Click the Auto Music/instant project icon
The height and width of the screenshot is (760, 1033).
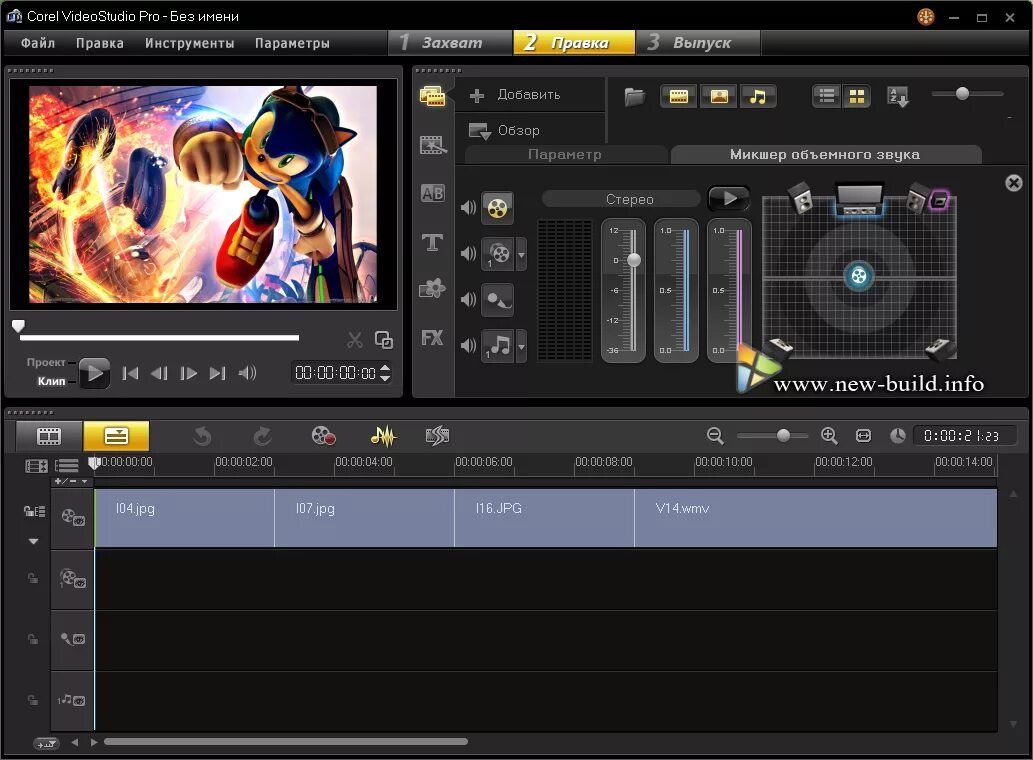click(x=437, y=435)
